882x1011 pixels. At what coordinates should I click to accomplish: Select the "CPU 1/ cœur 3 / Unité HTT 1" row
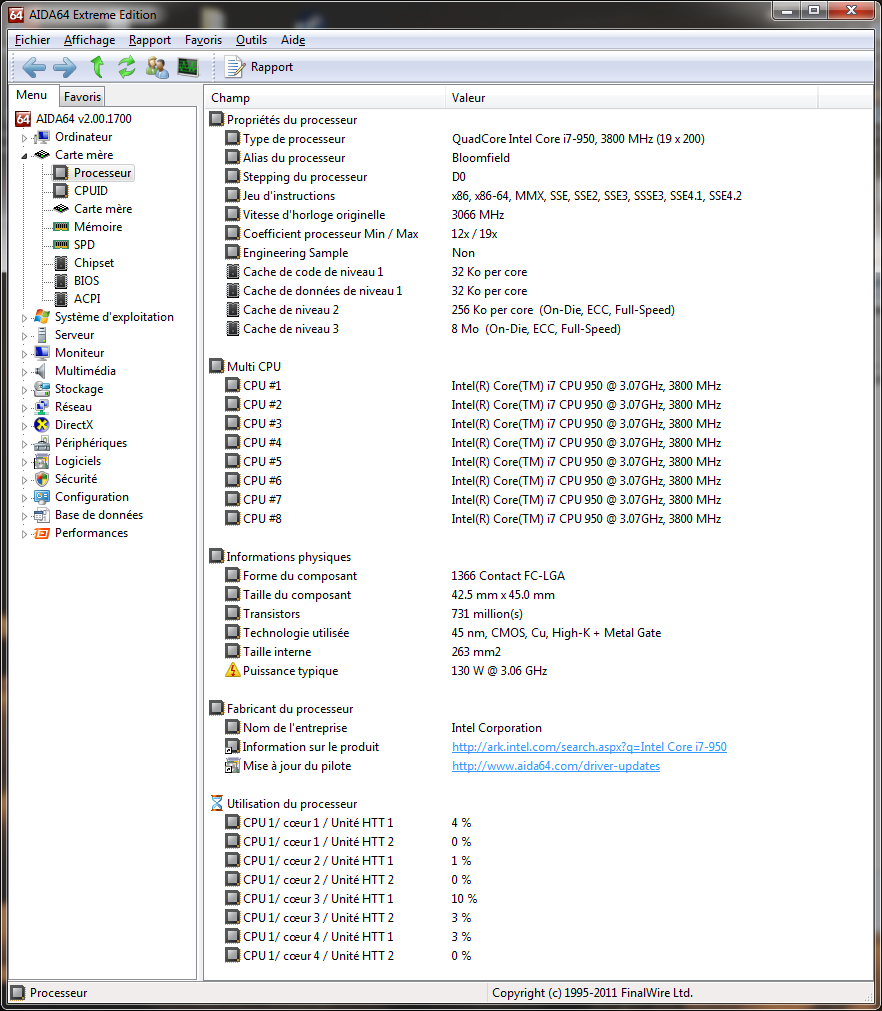pos(538,899)
